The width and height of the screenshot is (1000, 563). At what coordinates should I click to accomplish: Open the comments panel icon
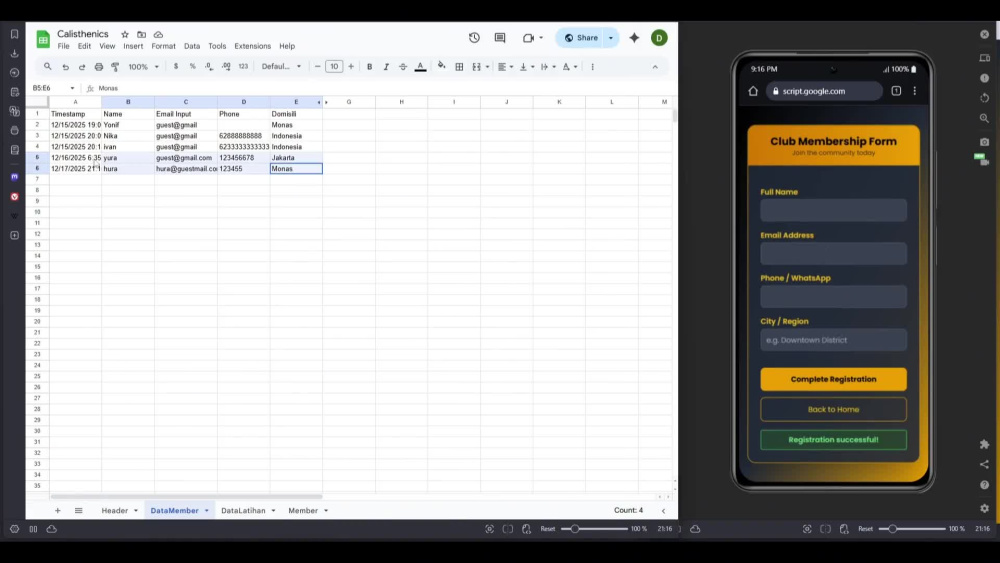(x=500, y=38)
